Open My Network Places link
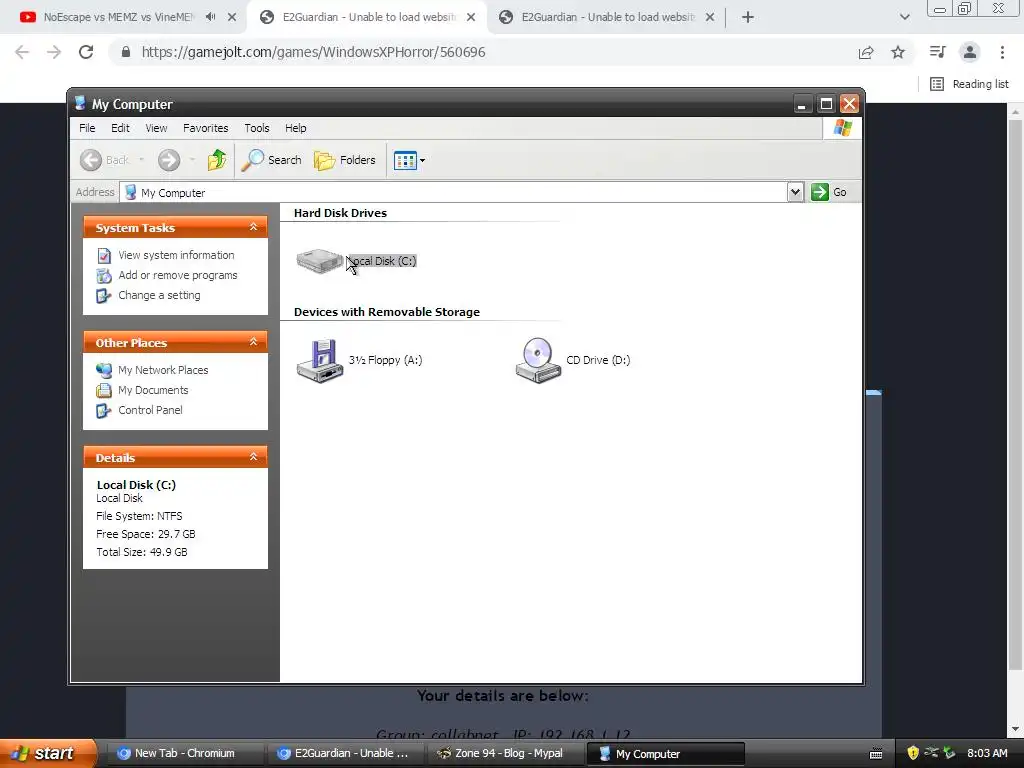1024x768 pixels. click(x=163, y=370)
